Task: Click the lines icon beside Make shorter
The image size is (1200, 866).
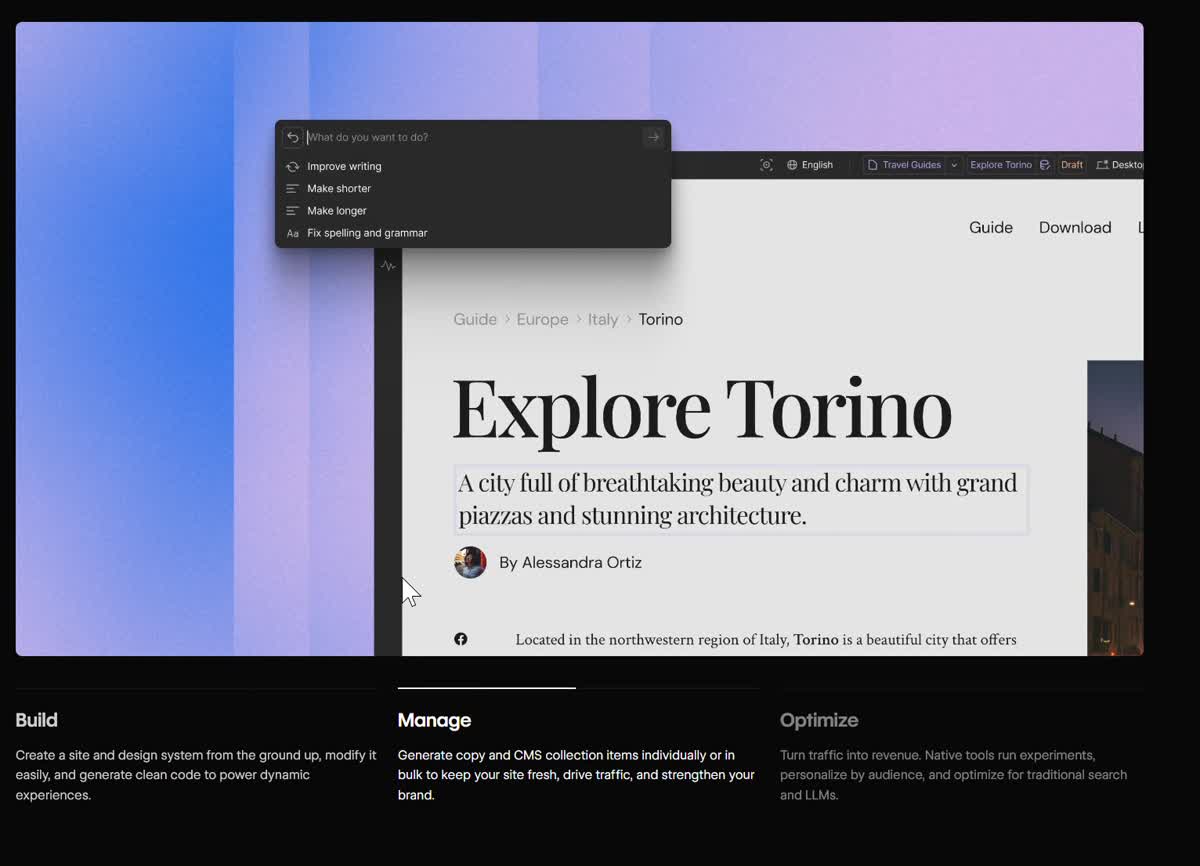Action: coord(293,189)
